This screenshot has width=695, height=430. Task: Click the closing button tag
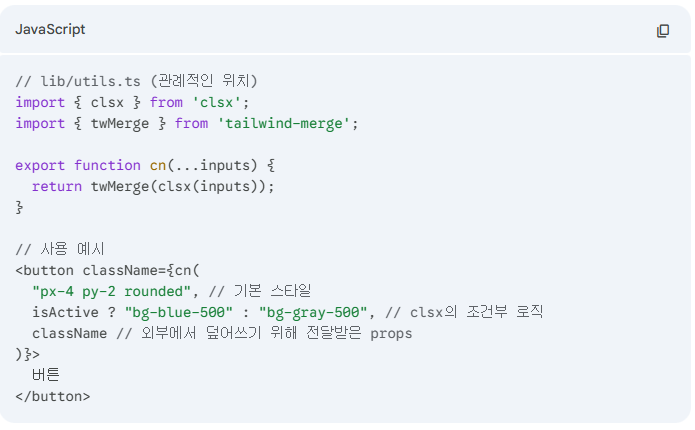click(x=52, y=396)
